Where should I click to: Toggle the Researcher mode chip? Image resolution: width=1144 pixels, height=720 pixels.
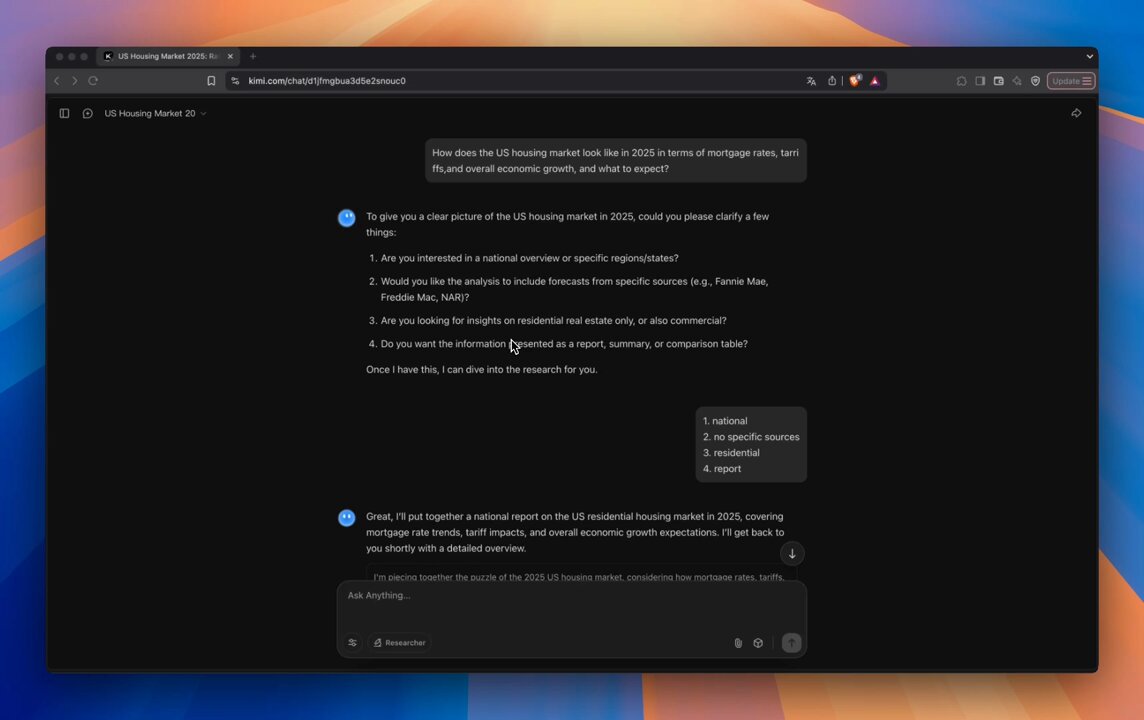point(400,643)
